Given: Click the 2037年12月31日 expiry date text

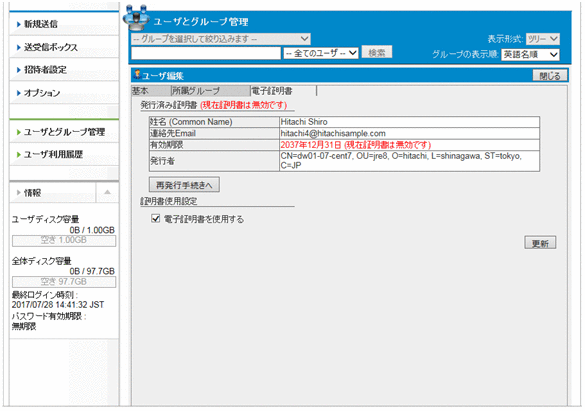Looking at the screenshot, I should 311,145.
